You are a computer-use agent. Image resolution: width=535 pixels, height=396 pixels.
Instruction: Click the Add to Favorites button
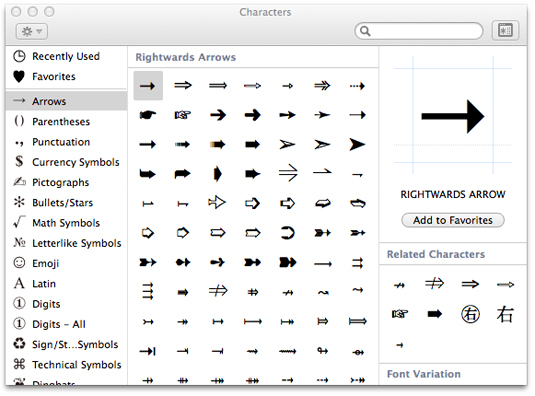453,220
